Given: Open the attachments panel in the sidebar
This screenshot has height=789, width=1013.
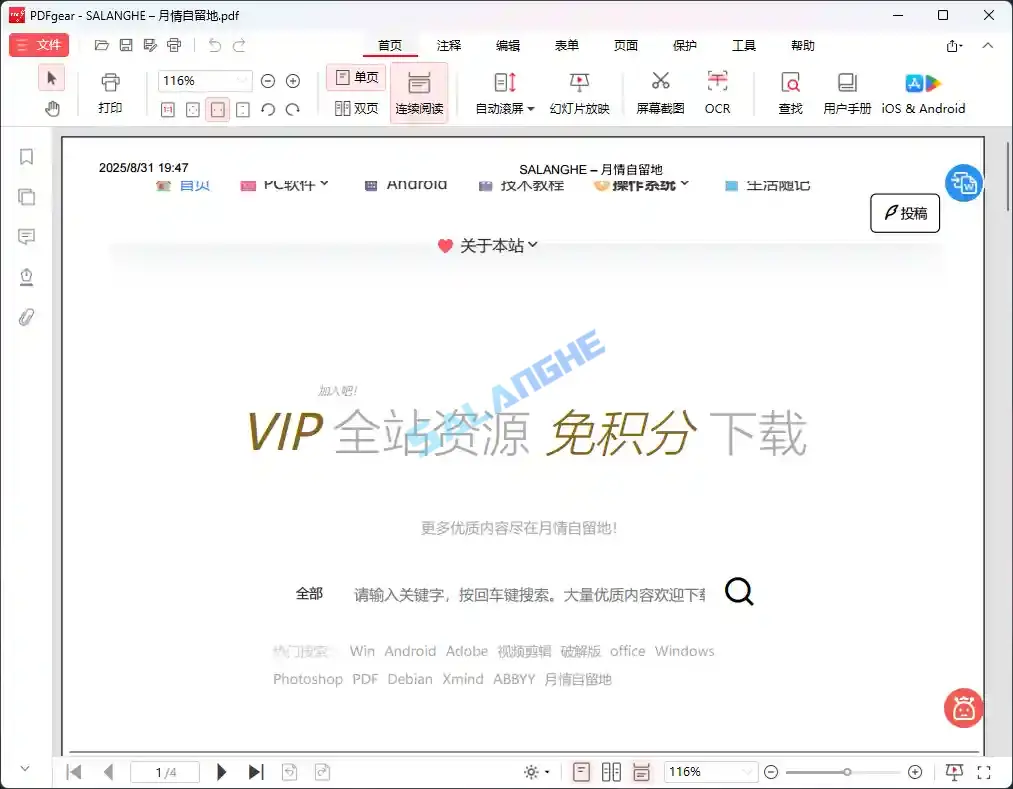Looking at the screenshot, I should tap(26, 317).
